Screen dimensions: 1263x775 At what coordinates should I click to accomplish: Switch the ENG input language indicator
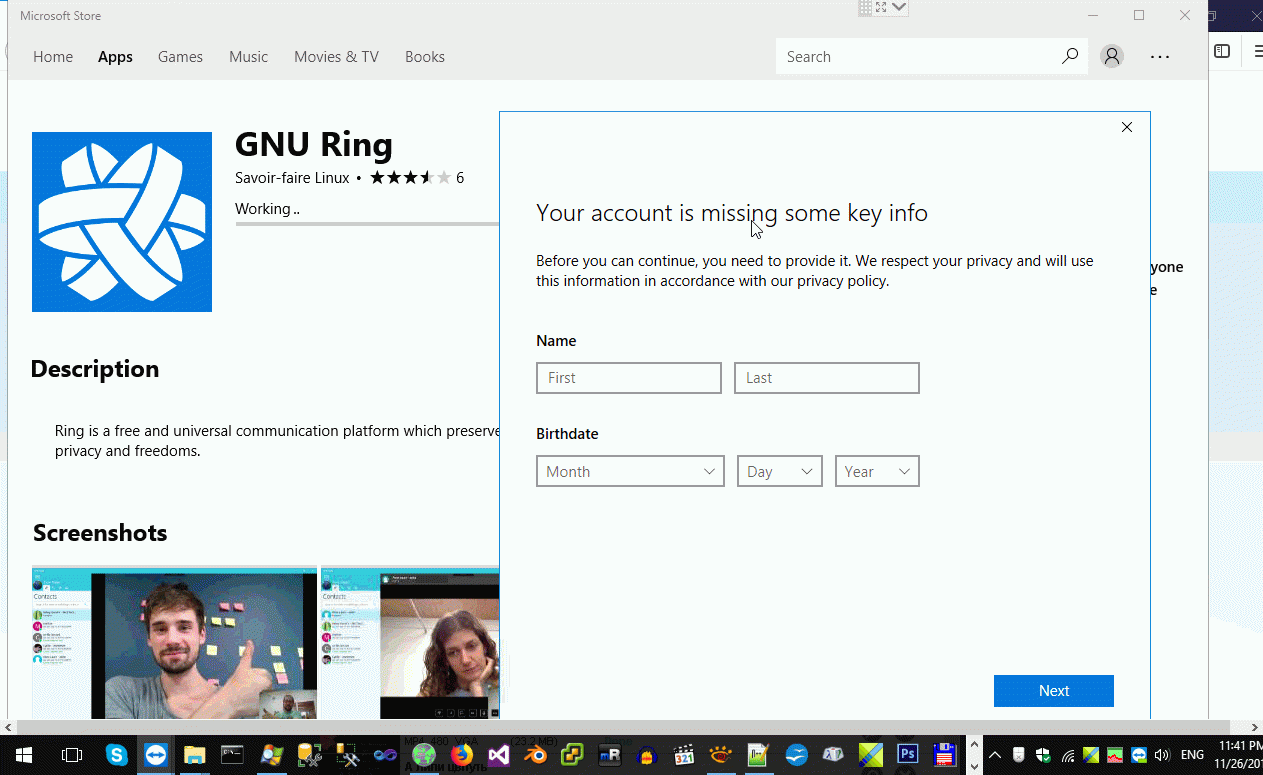(x=1193, y=755)
